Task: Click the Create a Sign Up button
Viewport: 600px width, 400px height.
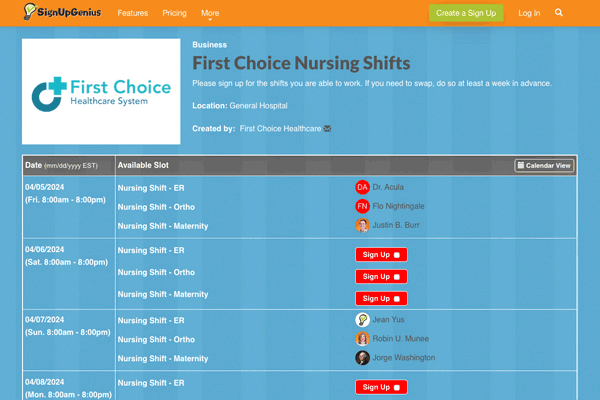Action: (466, 13)
